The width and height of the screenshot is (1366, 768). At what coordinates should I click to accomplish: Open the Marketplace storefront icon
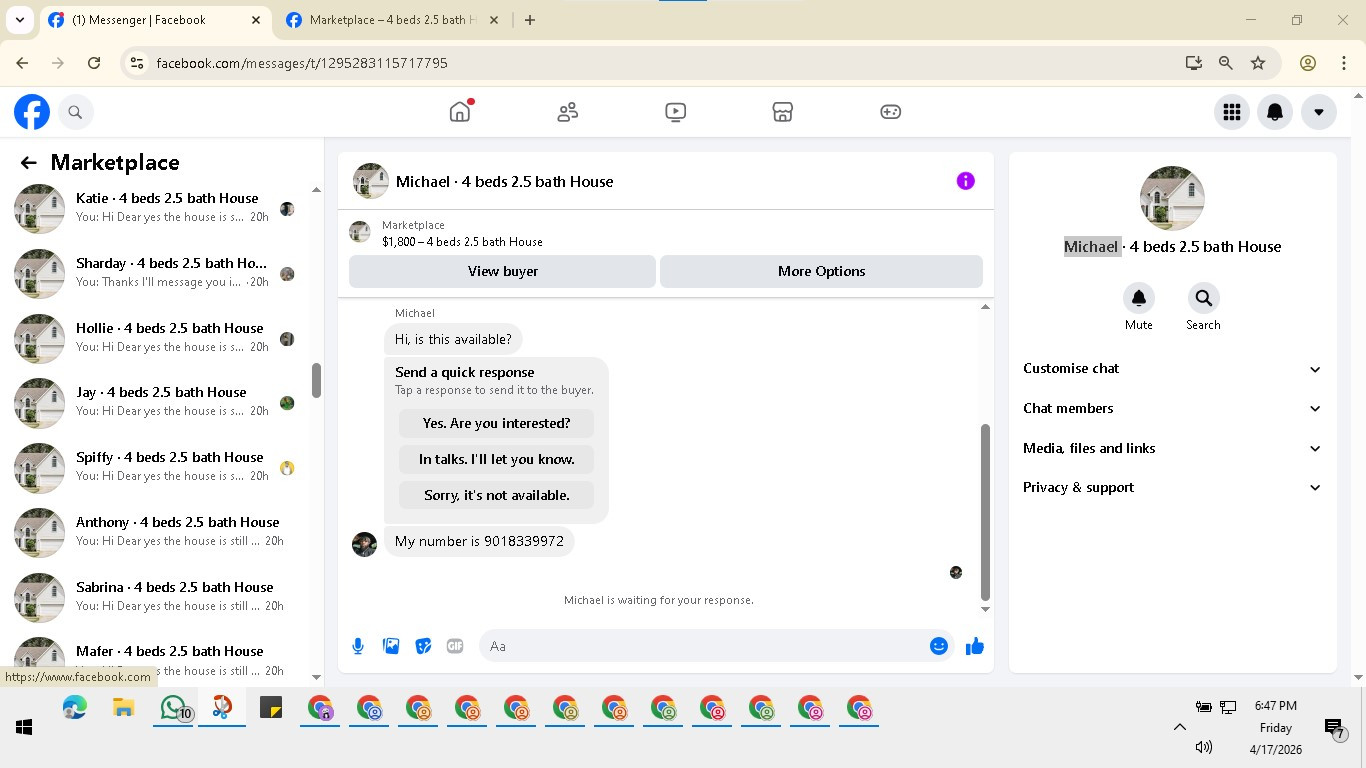pos(783,112)
